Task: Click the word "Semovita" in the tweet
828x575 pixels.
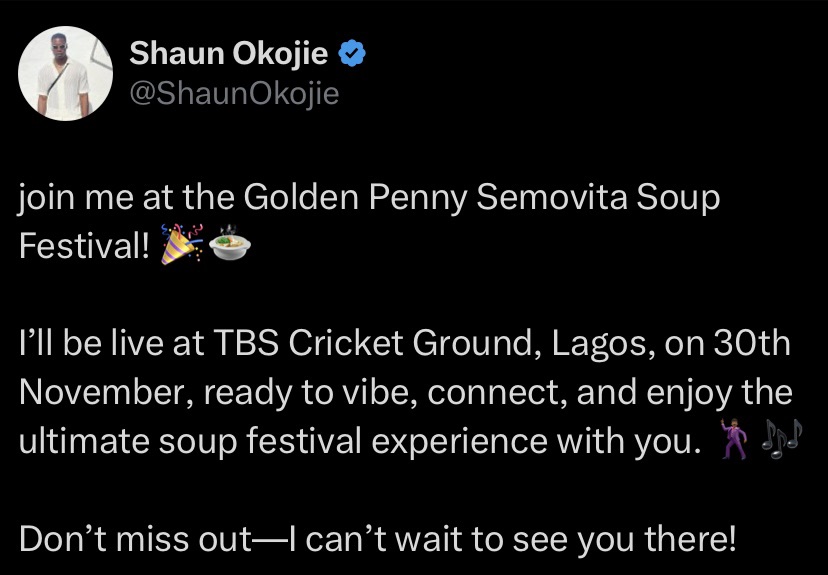Action: [552, 197]
